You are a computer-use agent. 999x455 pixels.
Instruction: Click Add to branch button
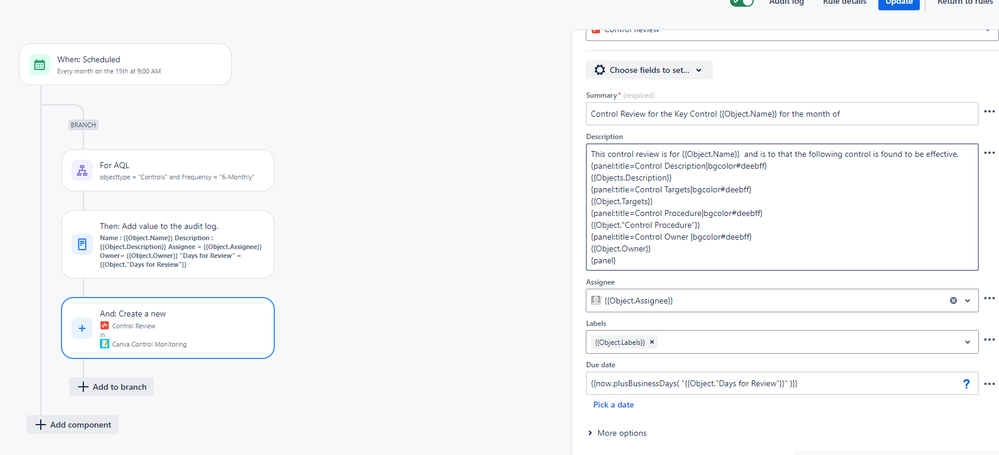111,387
